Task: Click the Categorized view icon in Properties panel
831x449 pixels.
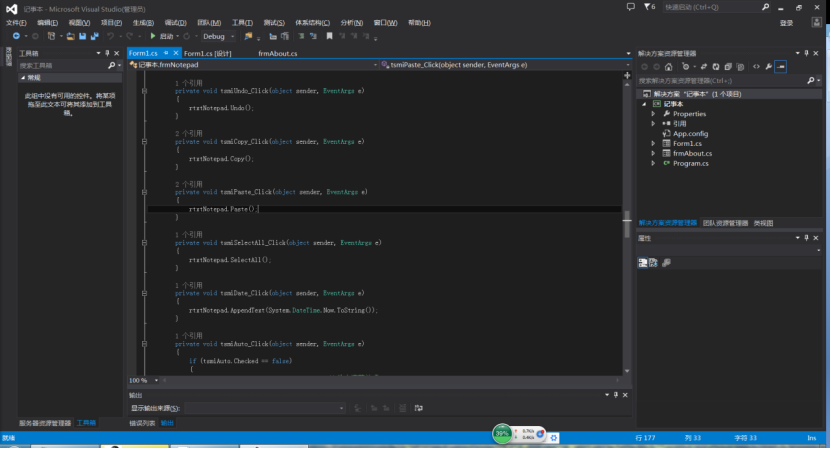Action: tap(642, 262)
